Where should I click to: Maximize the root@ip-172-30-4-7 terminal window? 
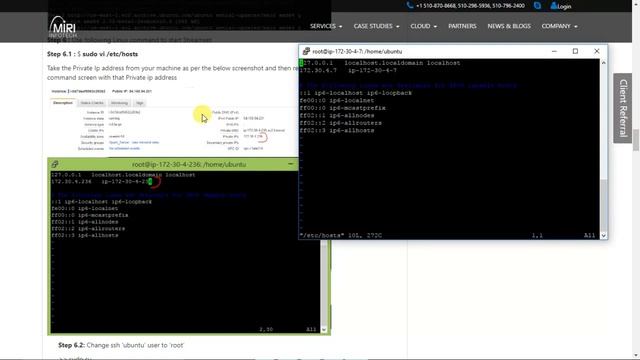coord(575,51)
